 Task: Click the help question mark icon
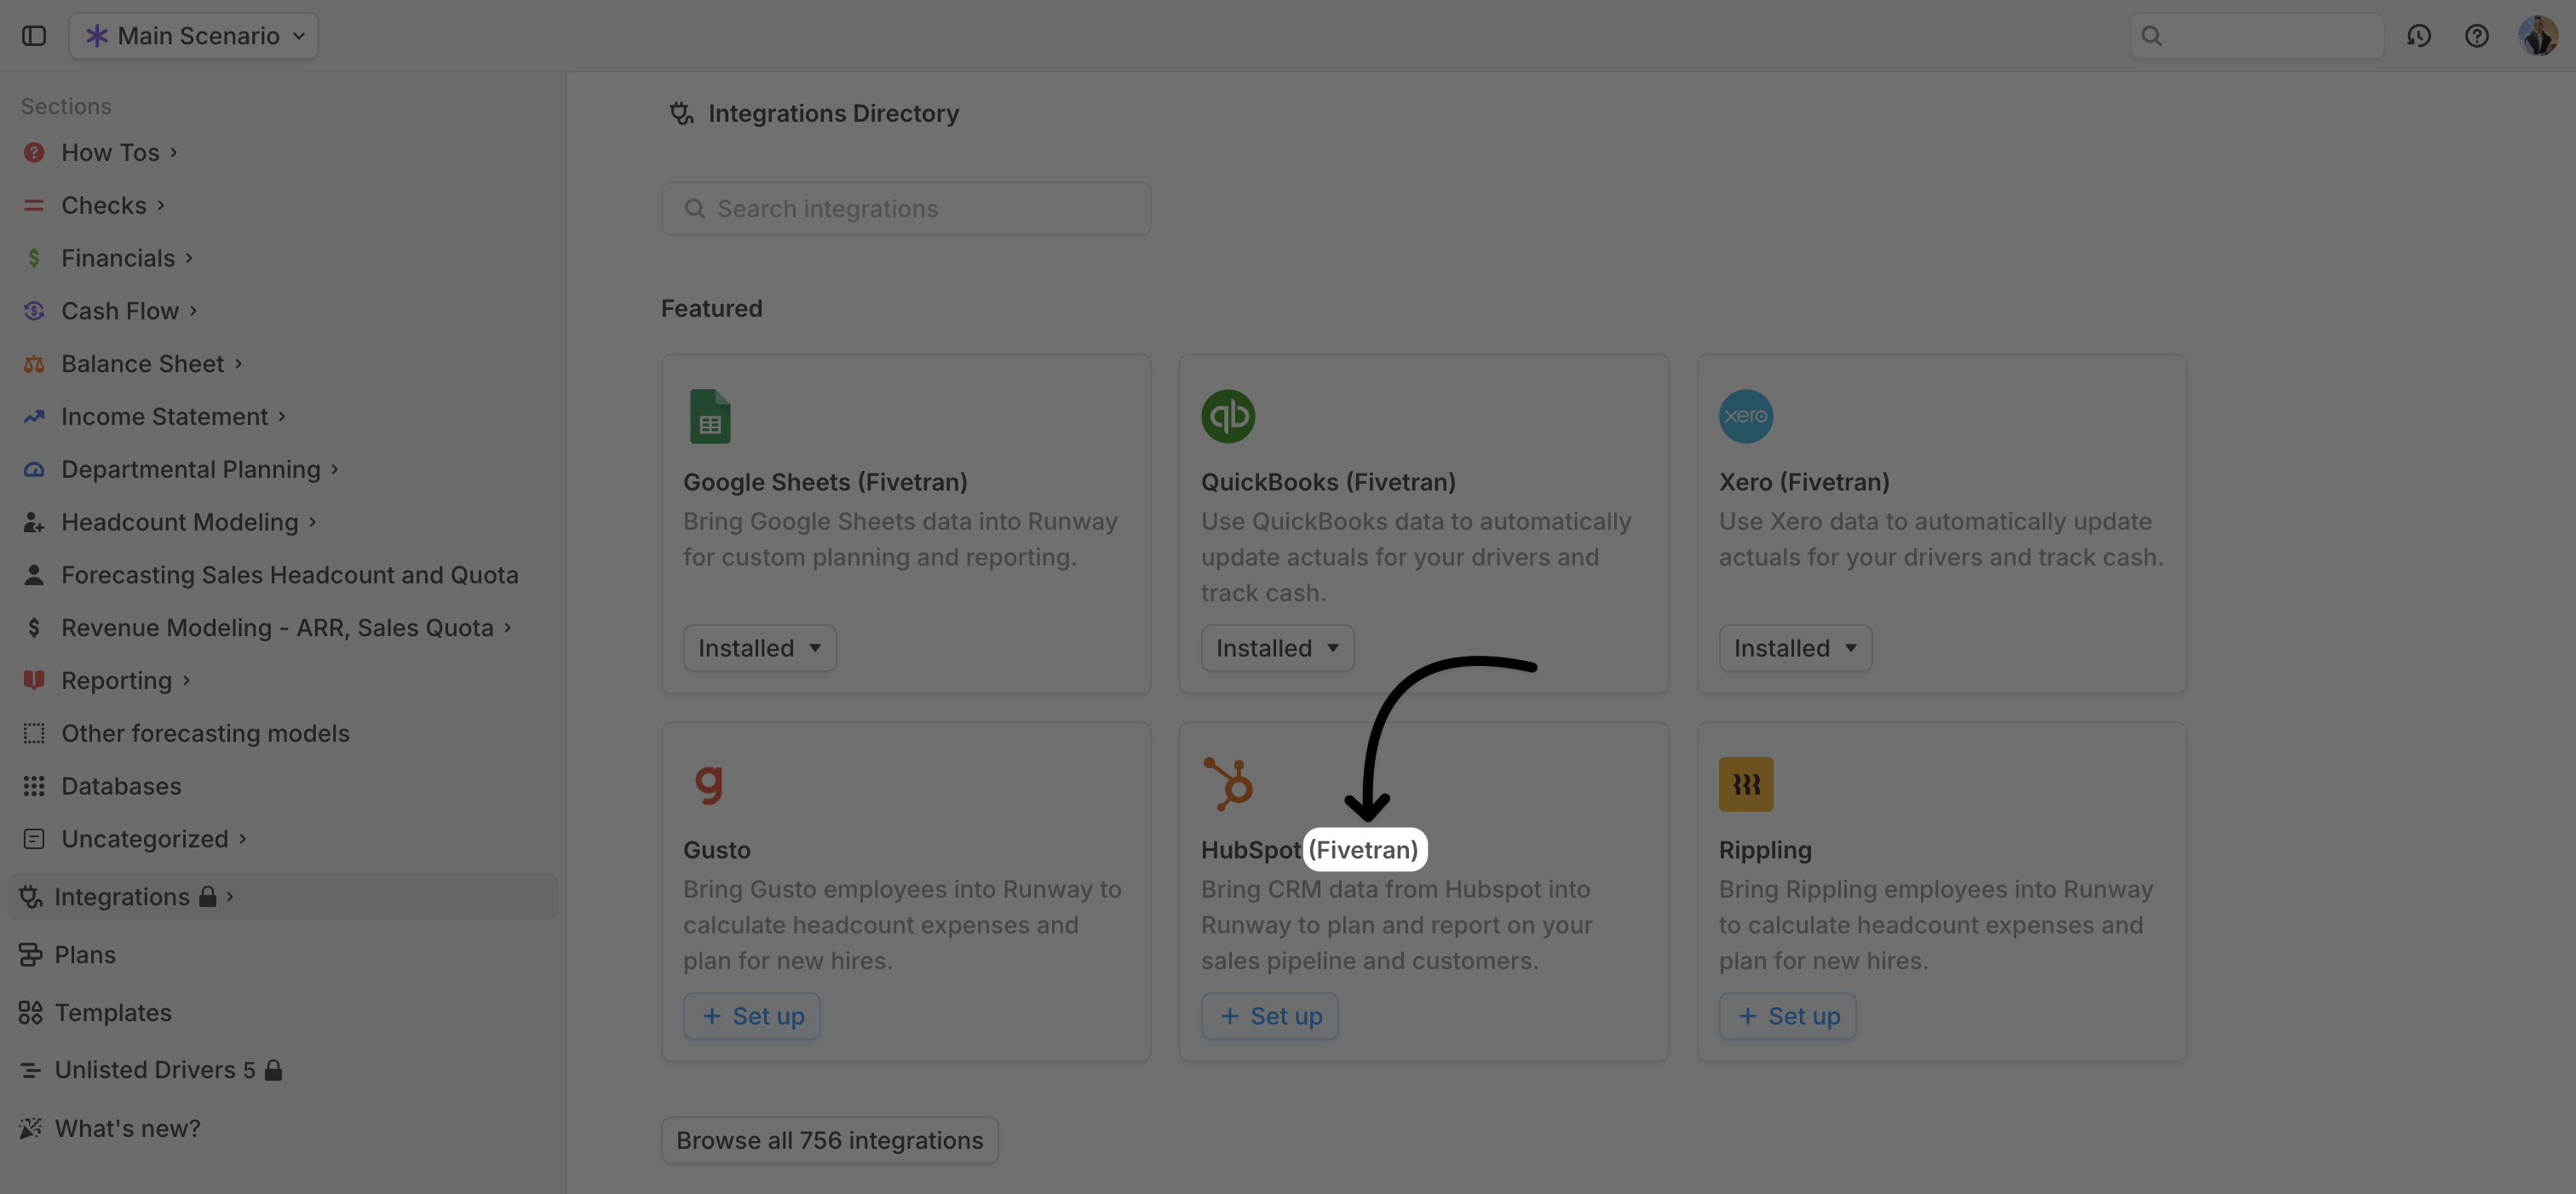click(x=2476, y=36)
